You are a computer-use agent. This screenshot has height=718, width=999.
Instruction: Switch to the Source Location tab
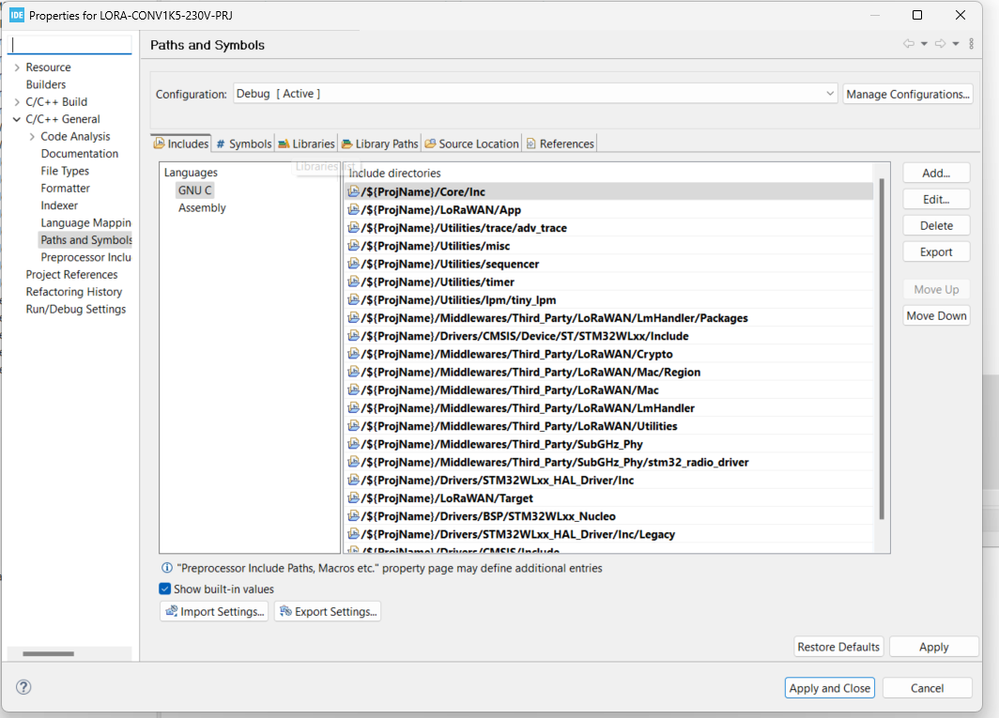point(472,144)
